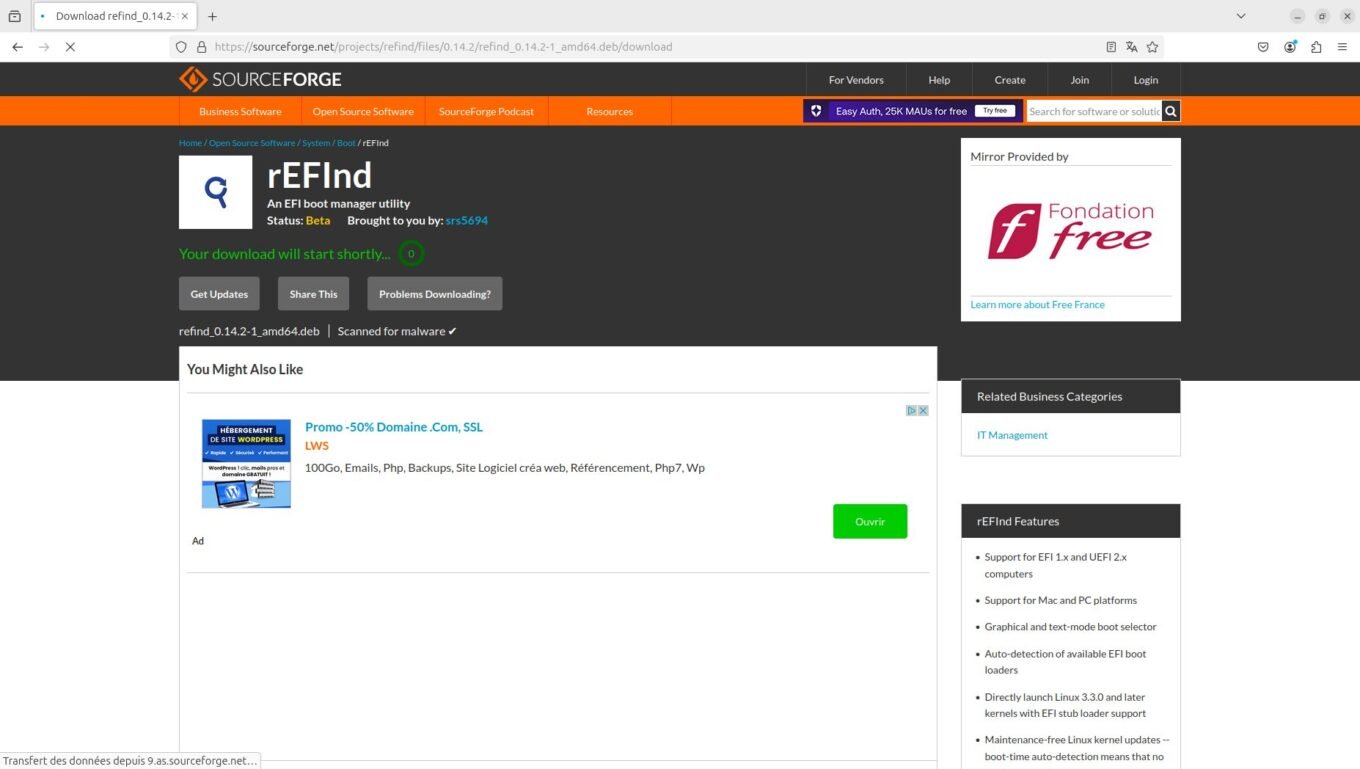This screenshot has width=1360, height=769.
Task: Click the Join link
Action: 1080,80
